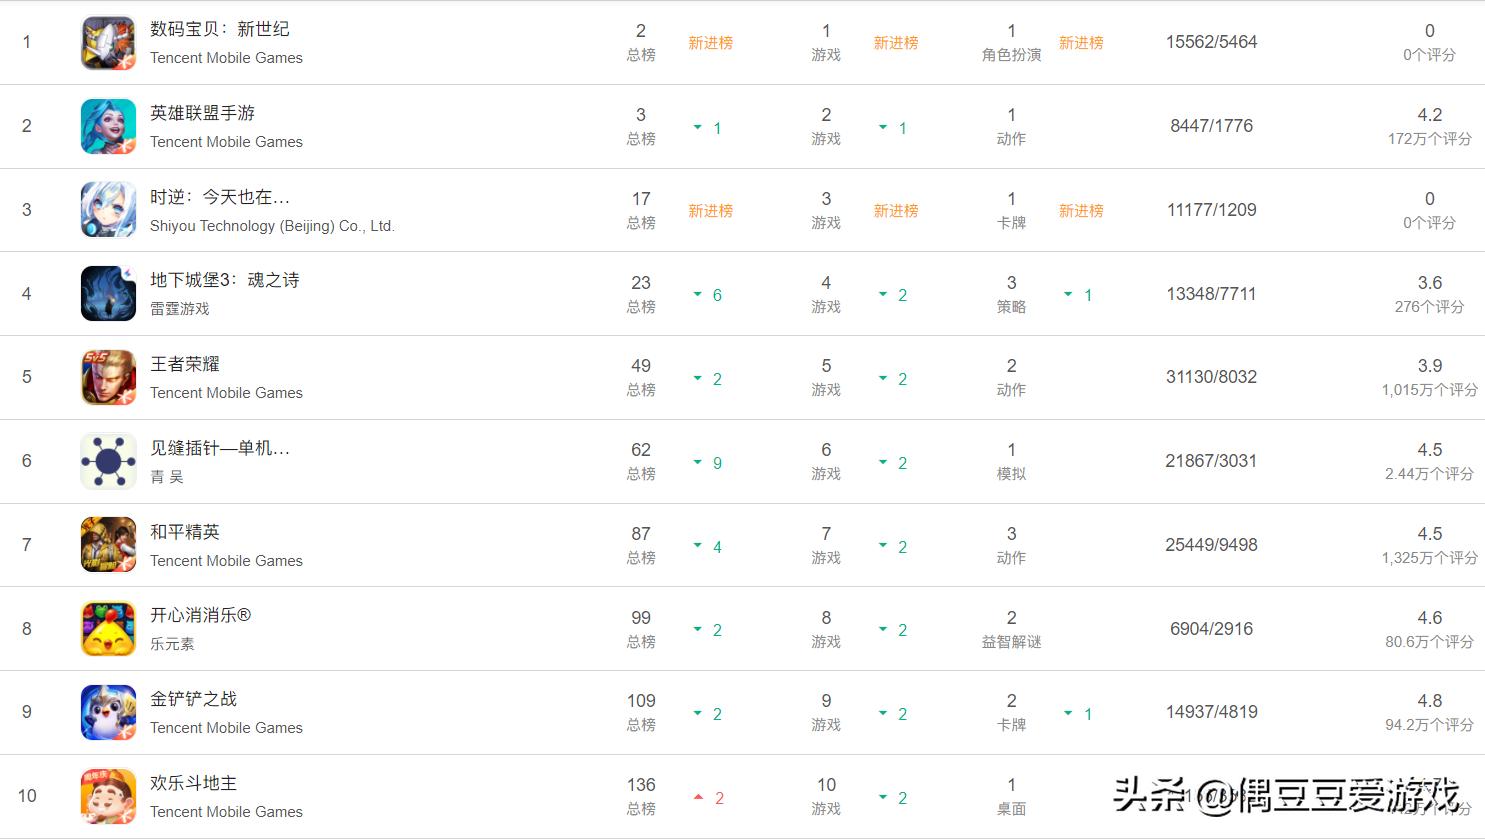The height and width of the screenshot is (839, 1485).
Task: Open the 欢乐斗地主 farmer icon
Action: coord(108,796)
